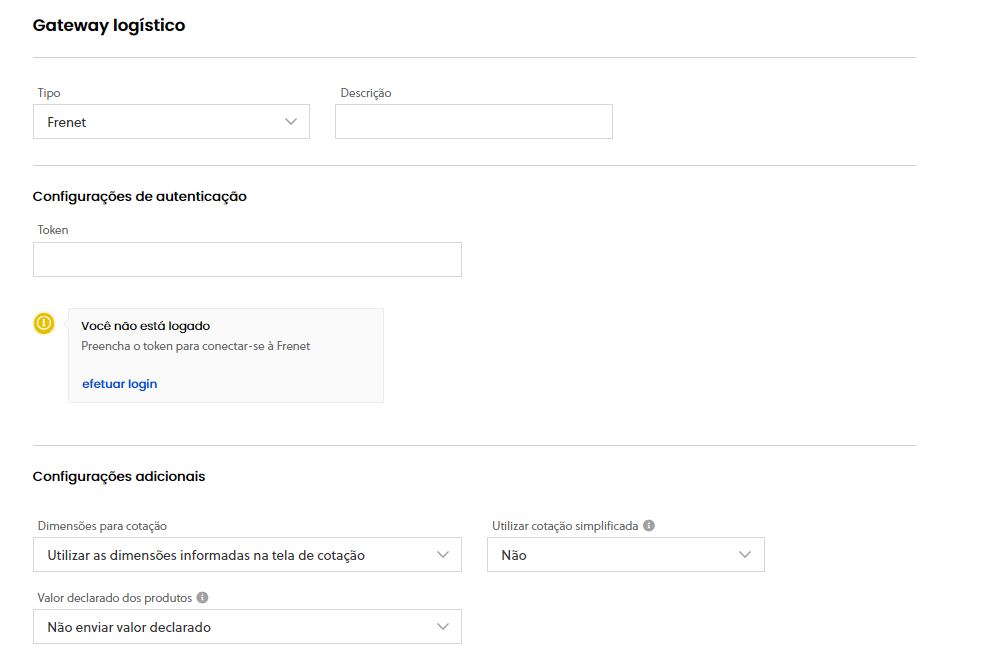981x671 pixels.
Task: Expand the "Dimensões para cotação" dropdown
Action: (247, 554)
